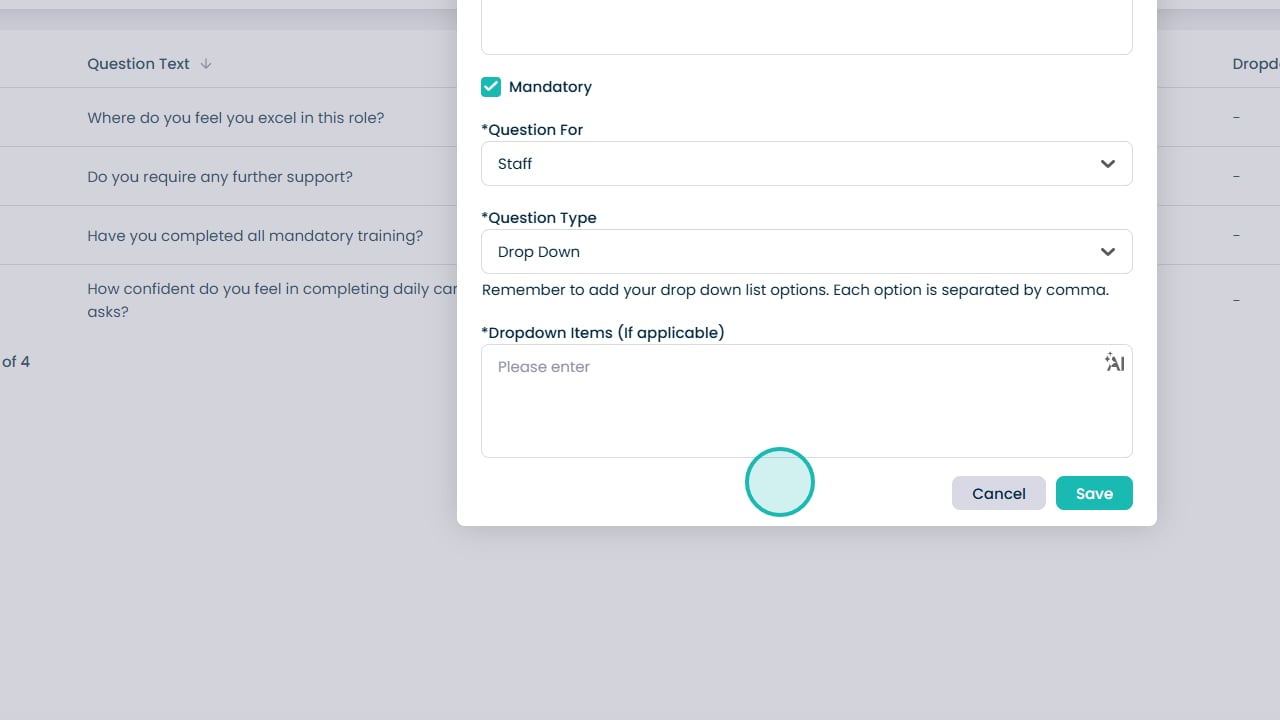Select the 'Where do you feel you excel' row
The width and height of the screenshot is (1280, 720).
tap(235, 118)
